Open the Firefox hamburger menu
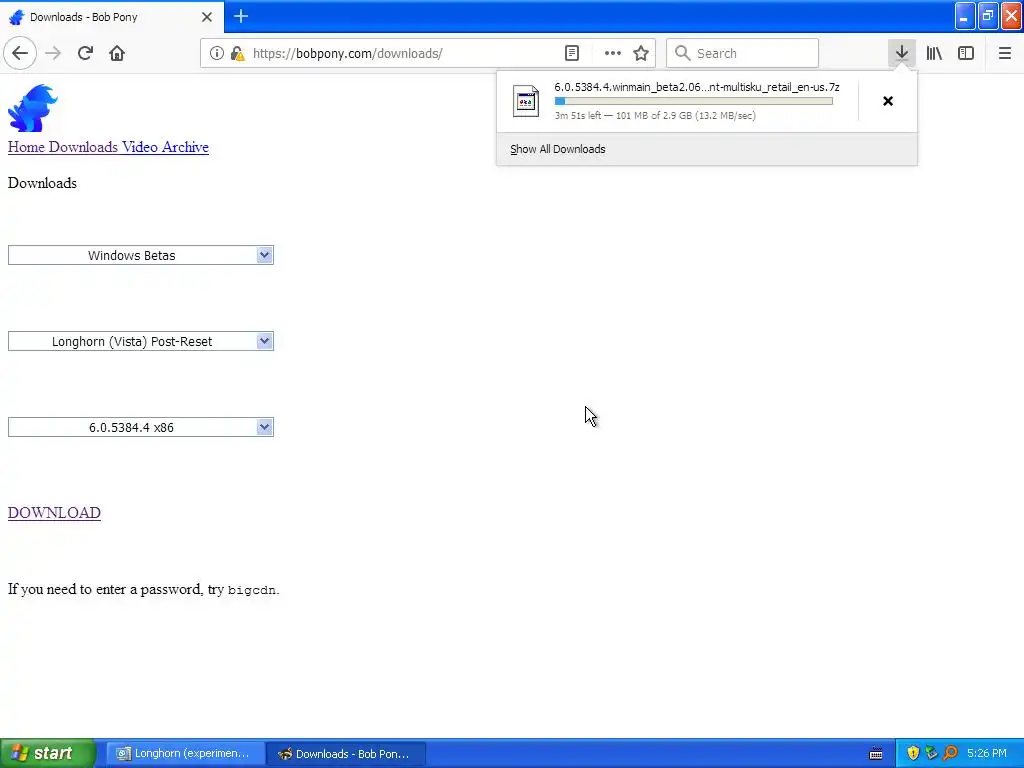Screen dimensions: 1024x768 [1004, 53]
